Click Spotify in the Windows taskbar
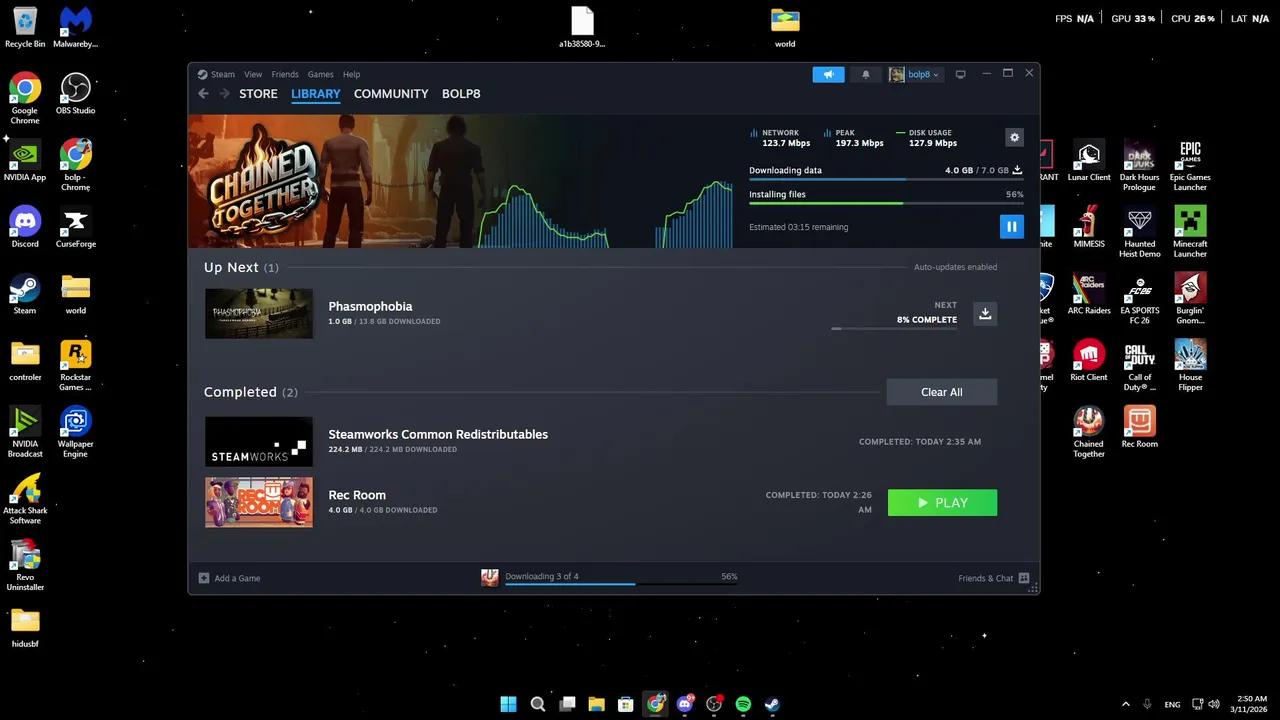1280x720 pixels. (743, 704)
